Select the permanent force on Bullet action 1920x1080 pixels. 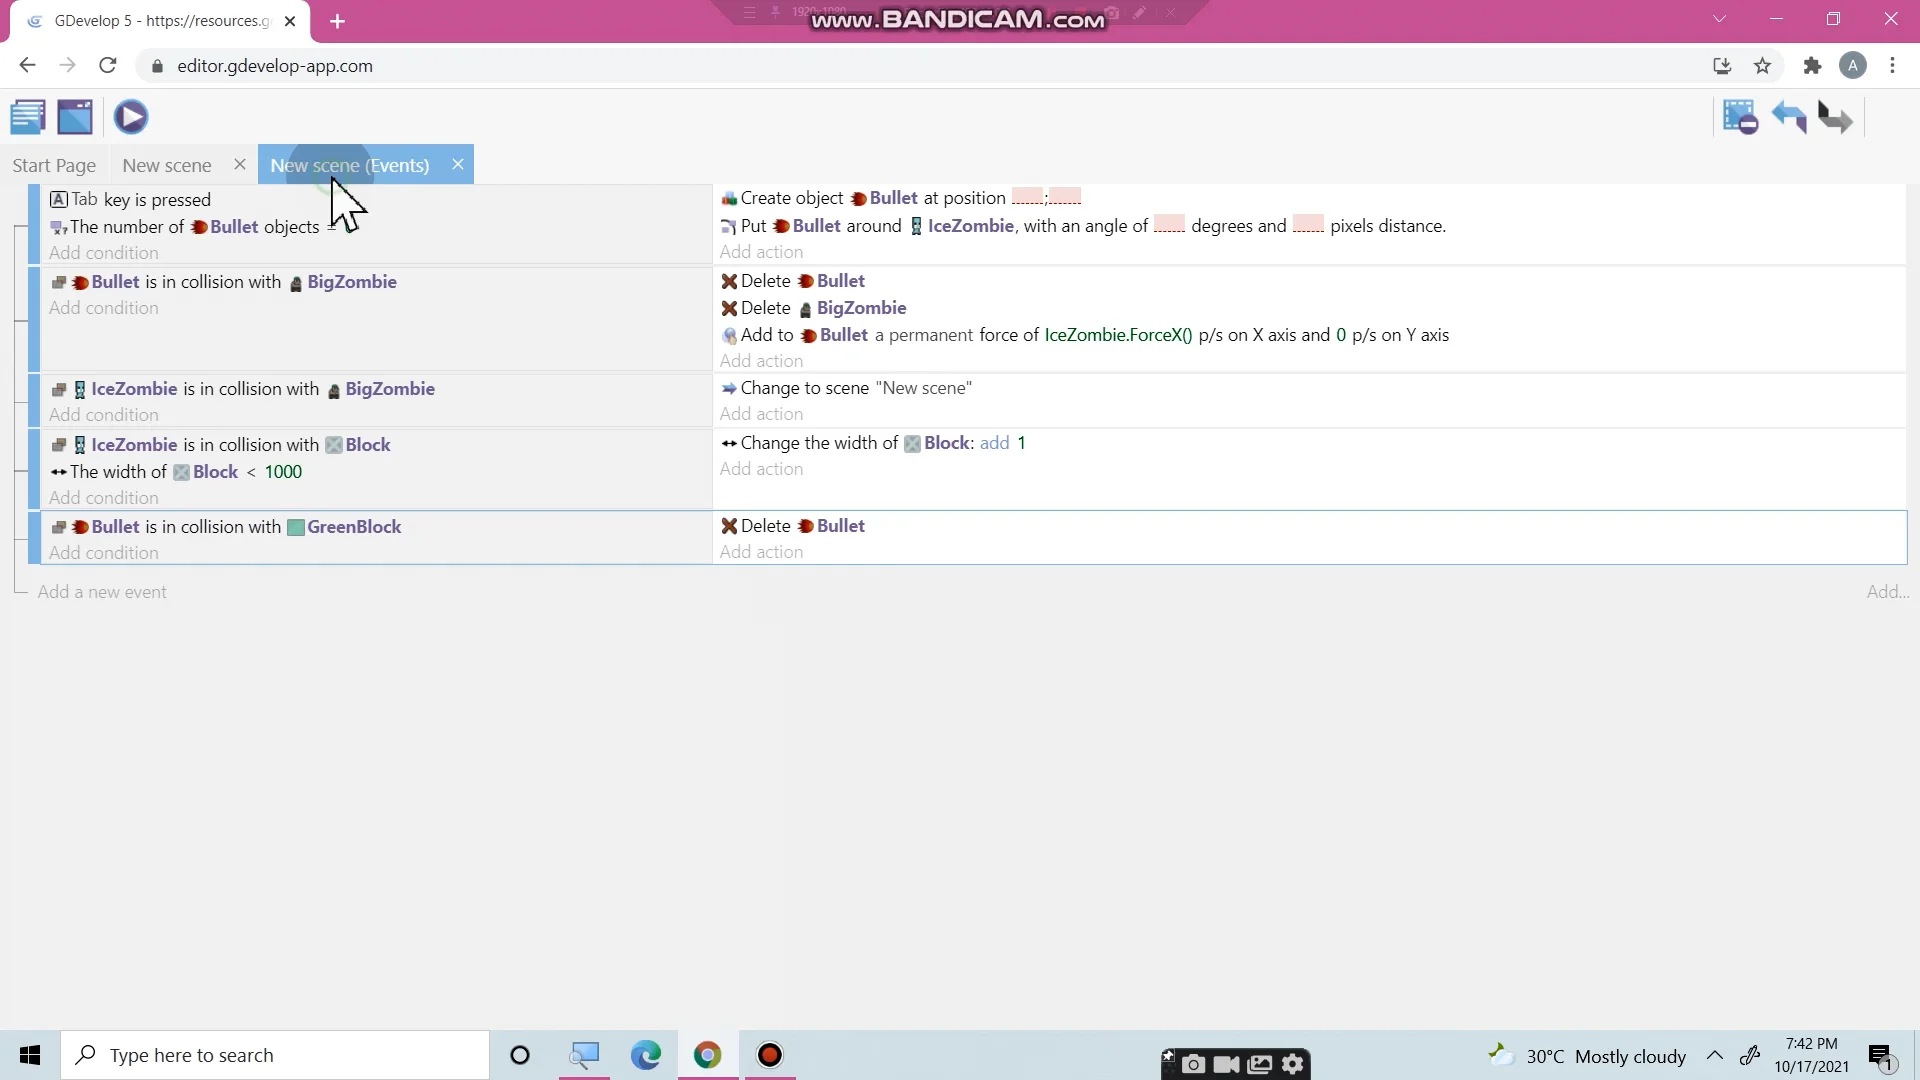1085,335
